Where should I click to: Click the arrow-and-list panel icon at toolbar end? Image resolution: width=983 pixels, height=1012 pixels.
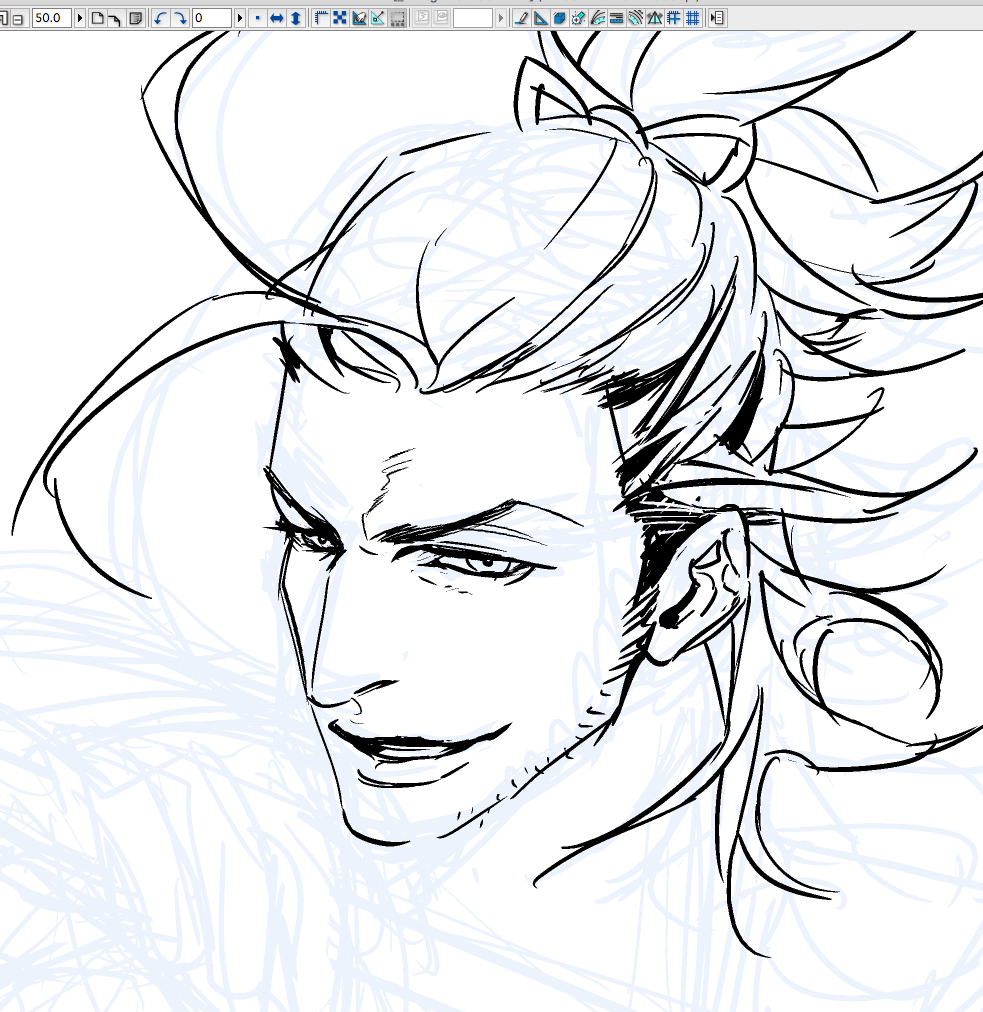[x=717, y=18]
